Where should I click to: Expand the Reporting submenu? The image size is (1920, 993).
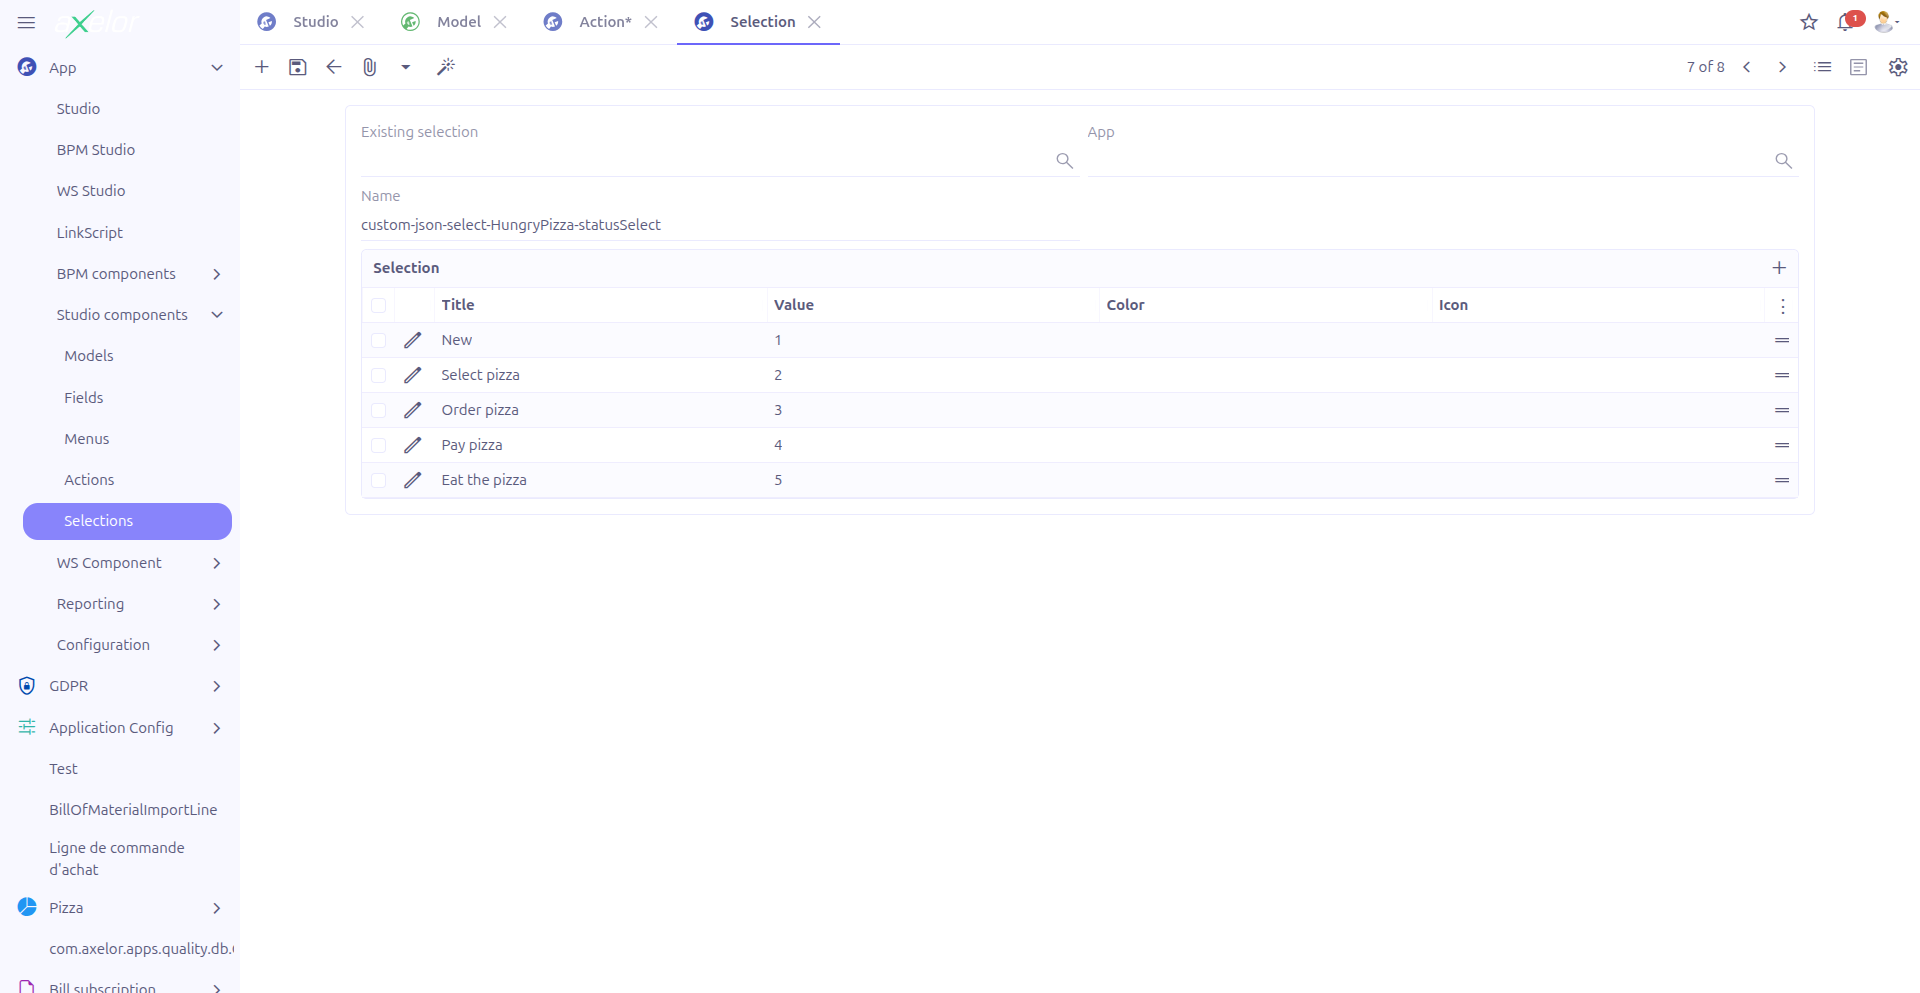[217, 604]
